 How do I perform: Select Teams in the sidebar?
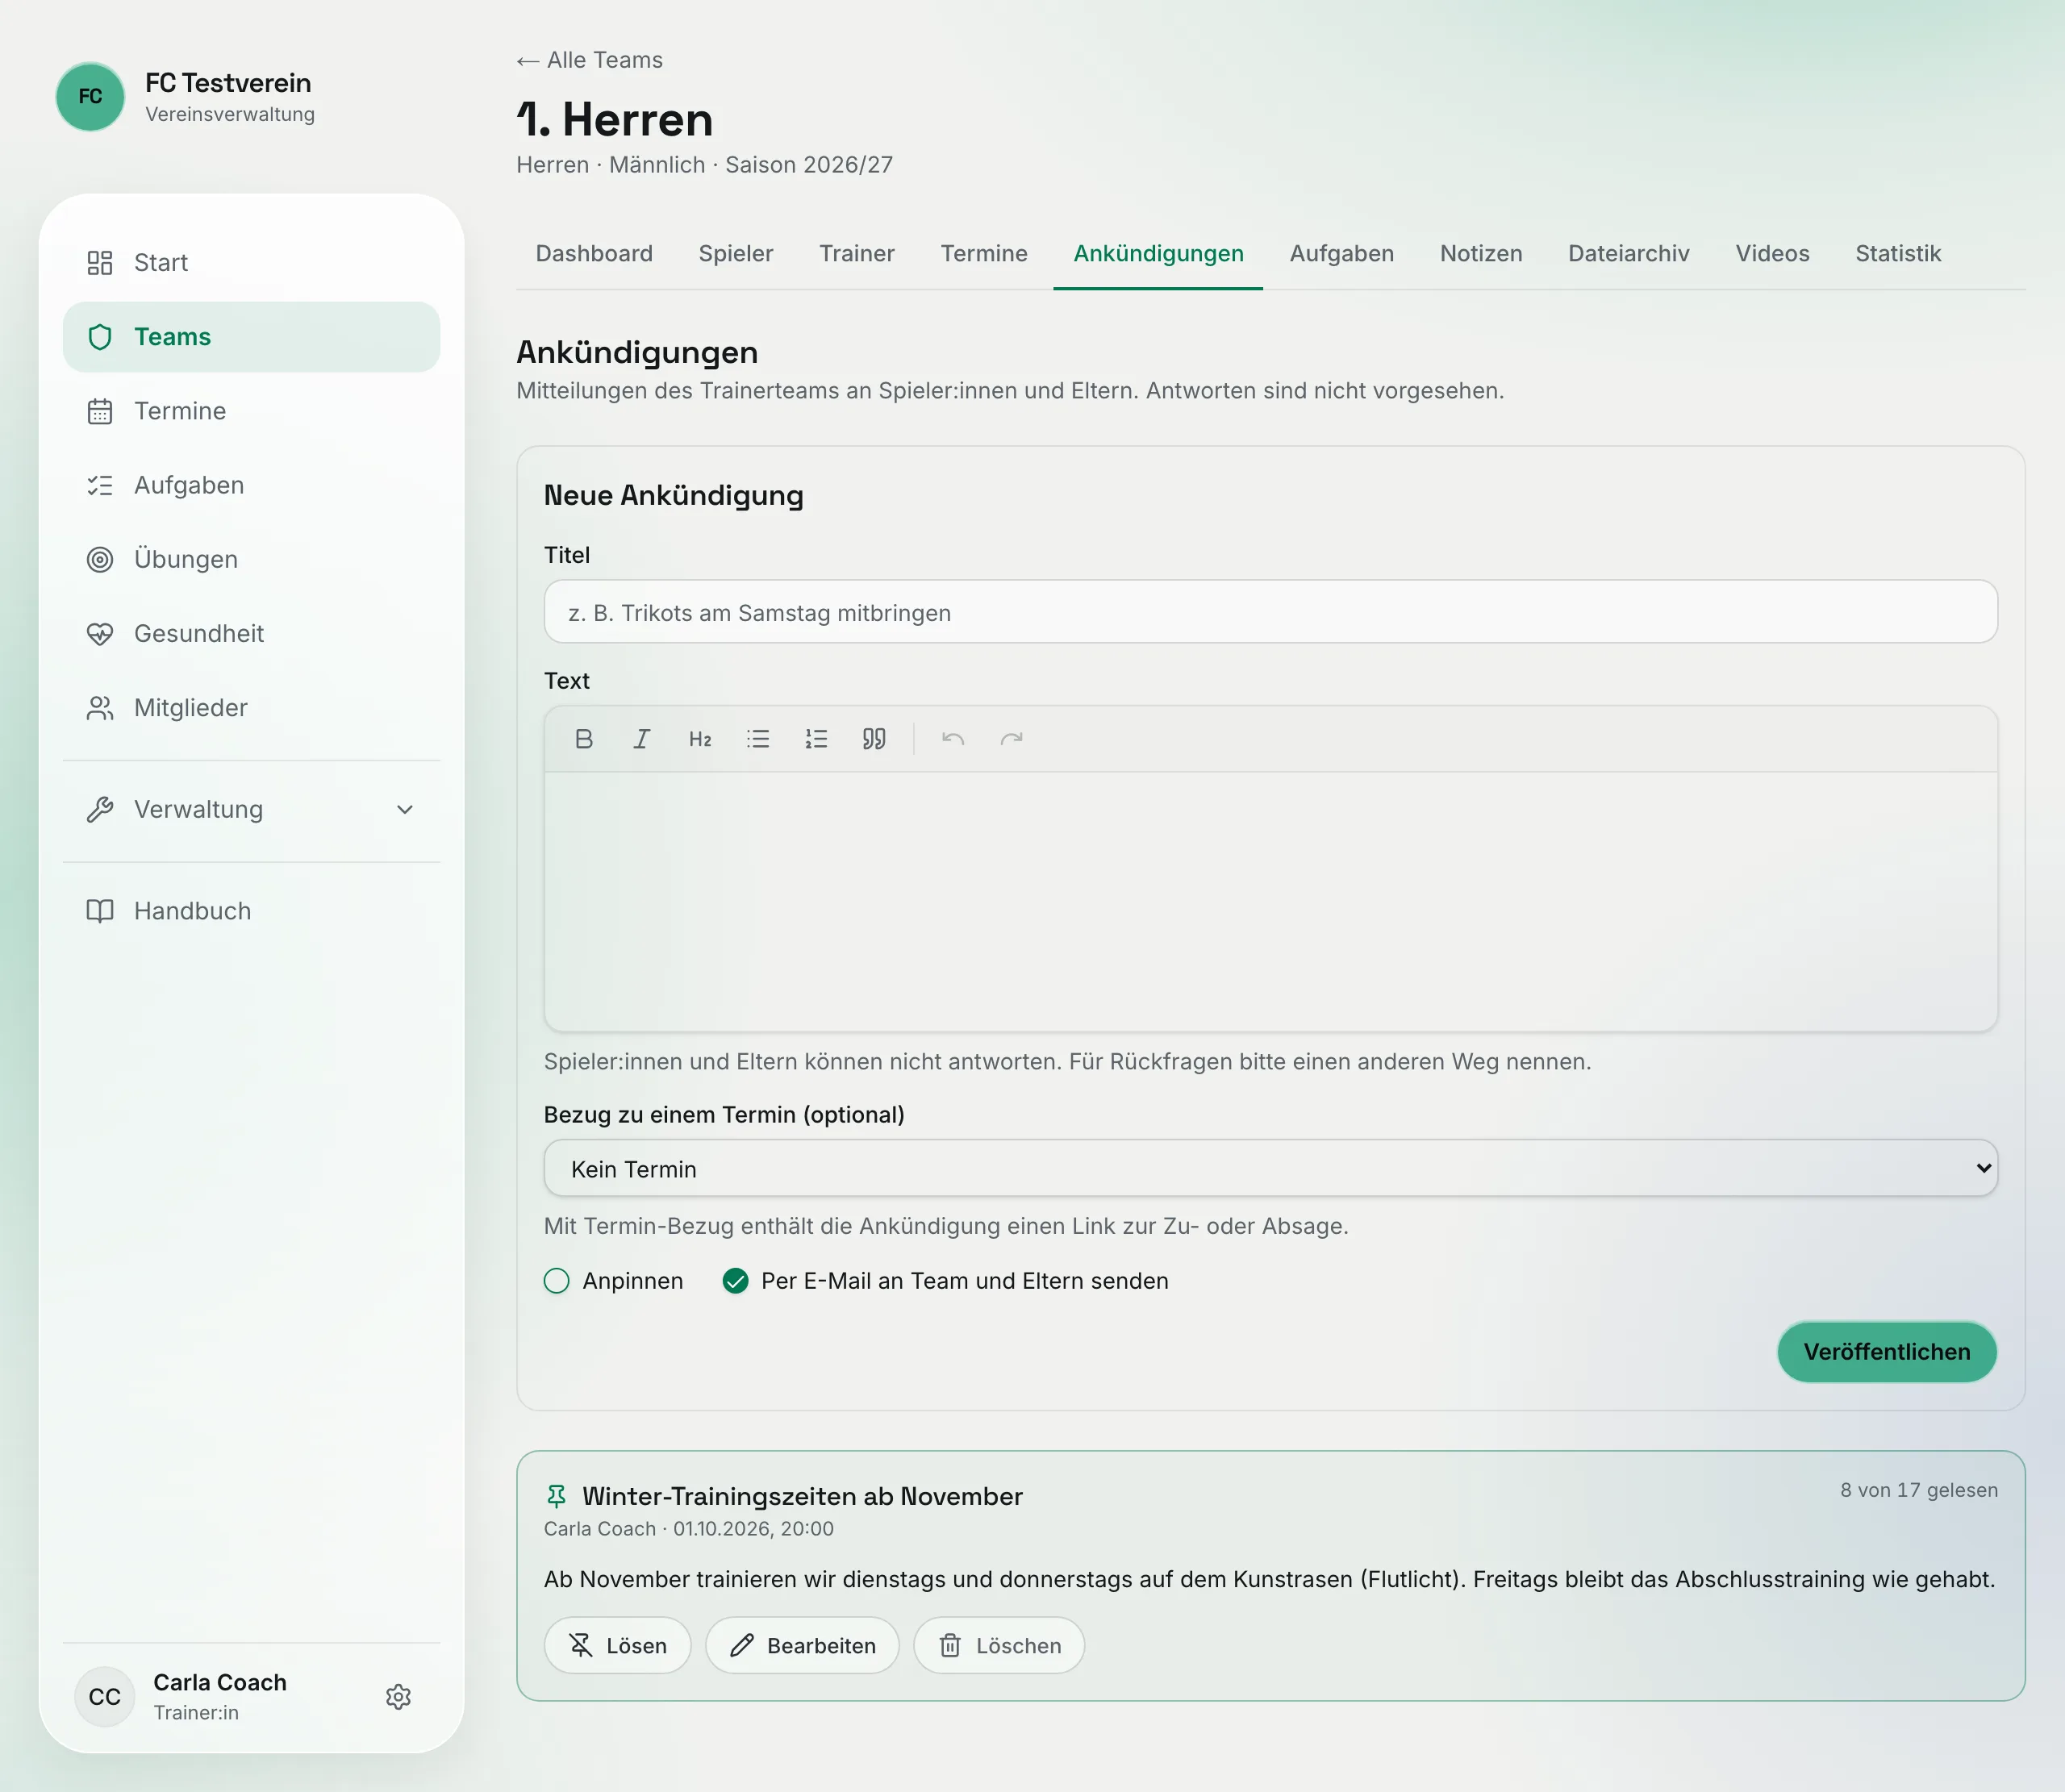point(251,337)
